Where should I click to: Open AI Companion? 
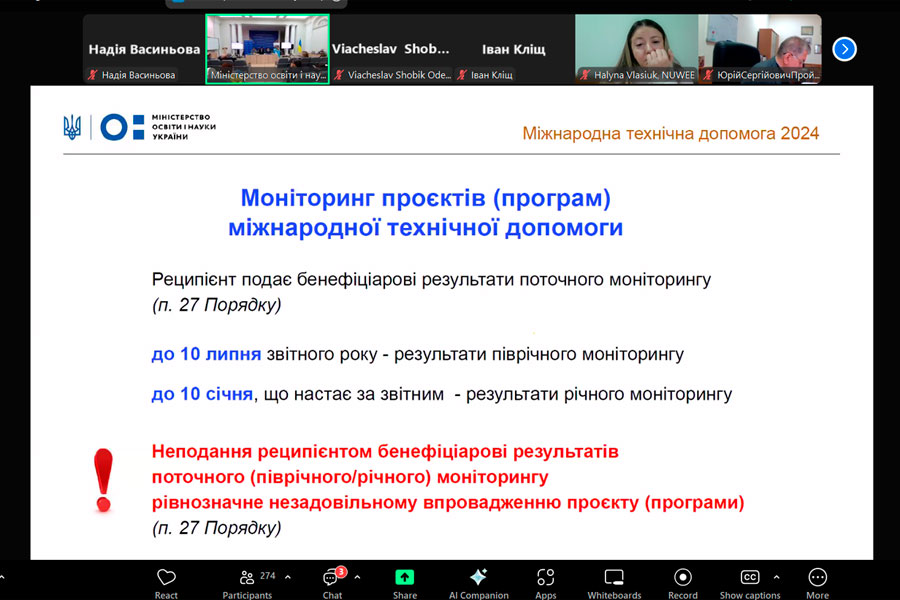479,583
